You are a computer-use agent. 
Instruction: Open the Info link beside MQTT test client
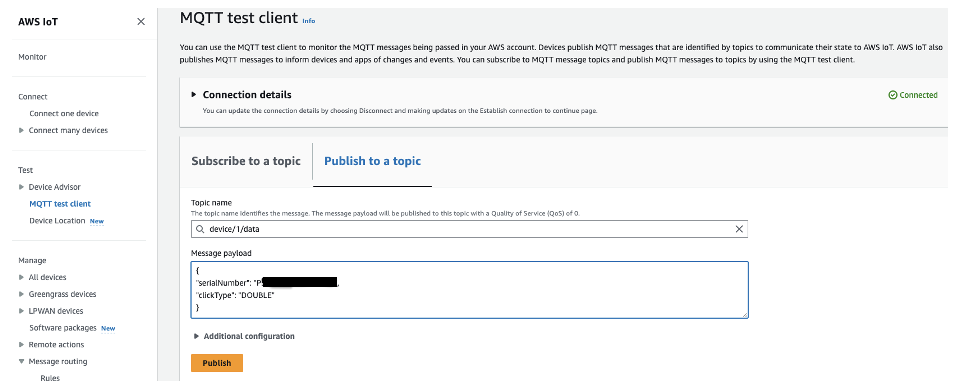click(309, 21)
